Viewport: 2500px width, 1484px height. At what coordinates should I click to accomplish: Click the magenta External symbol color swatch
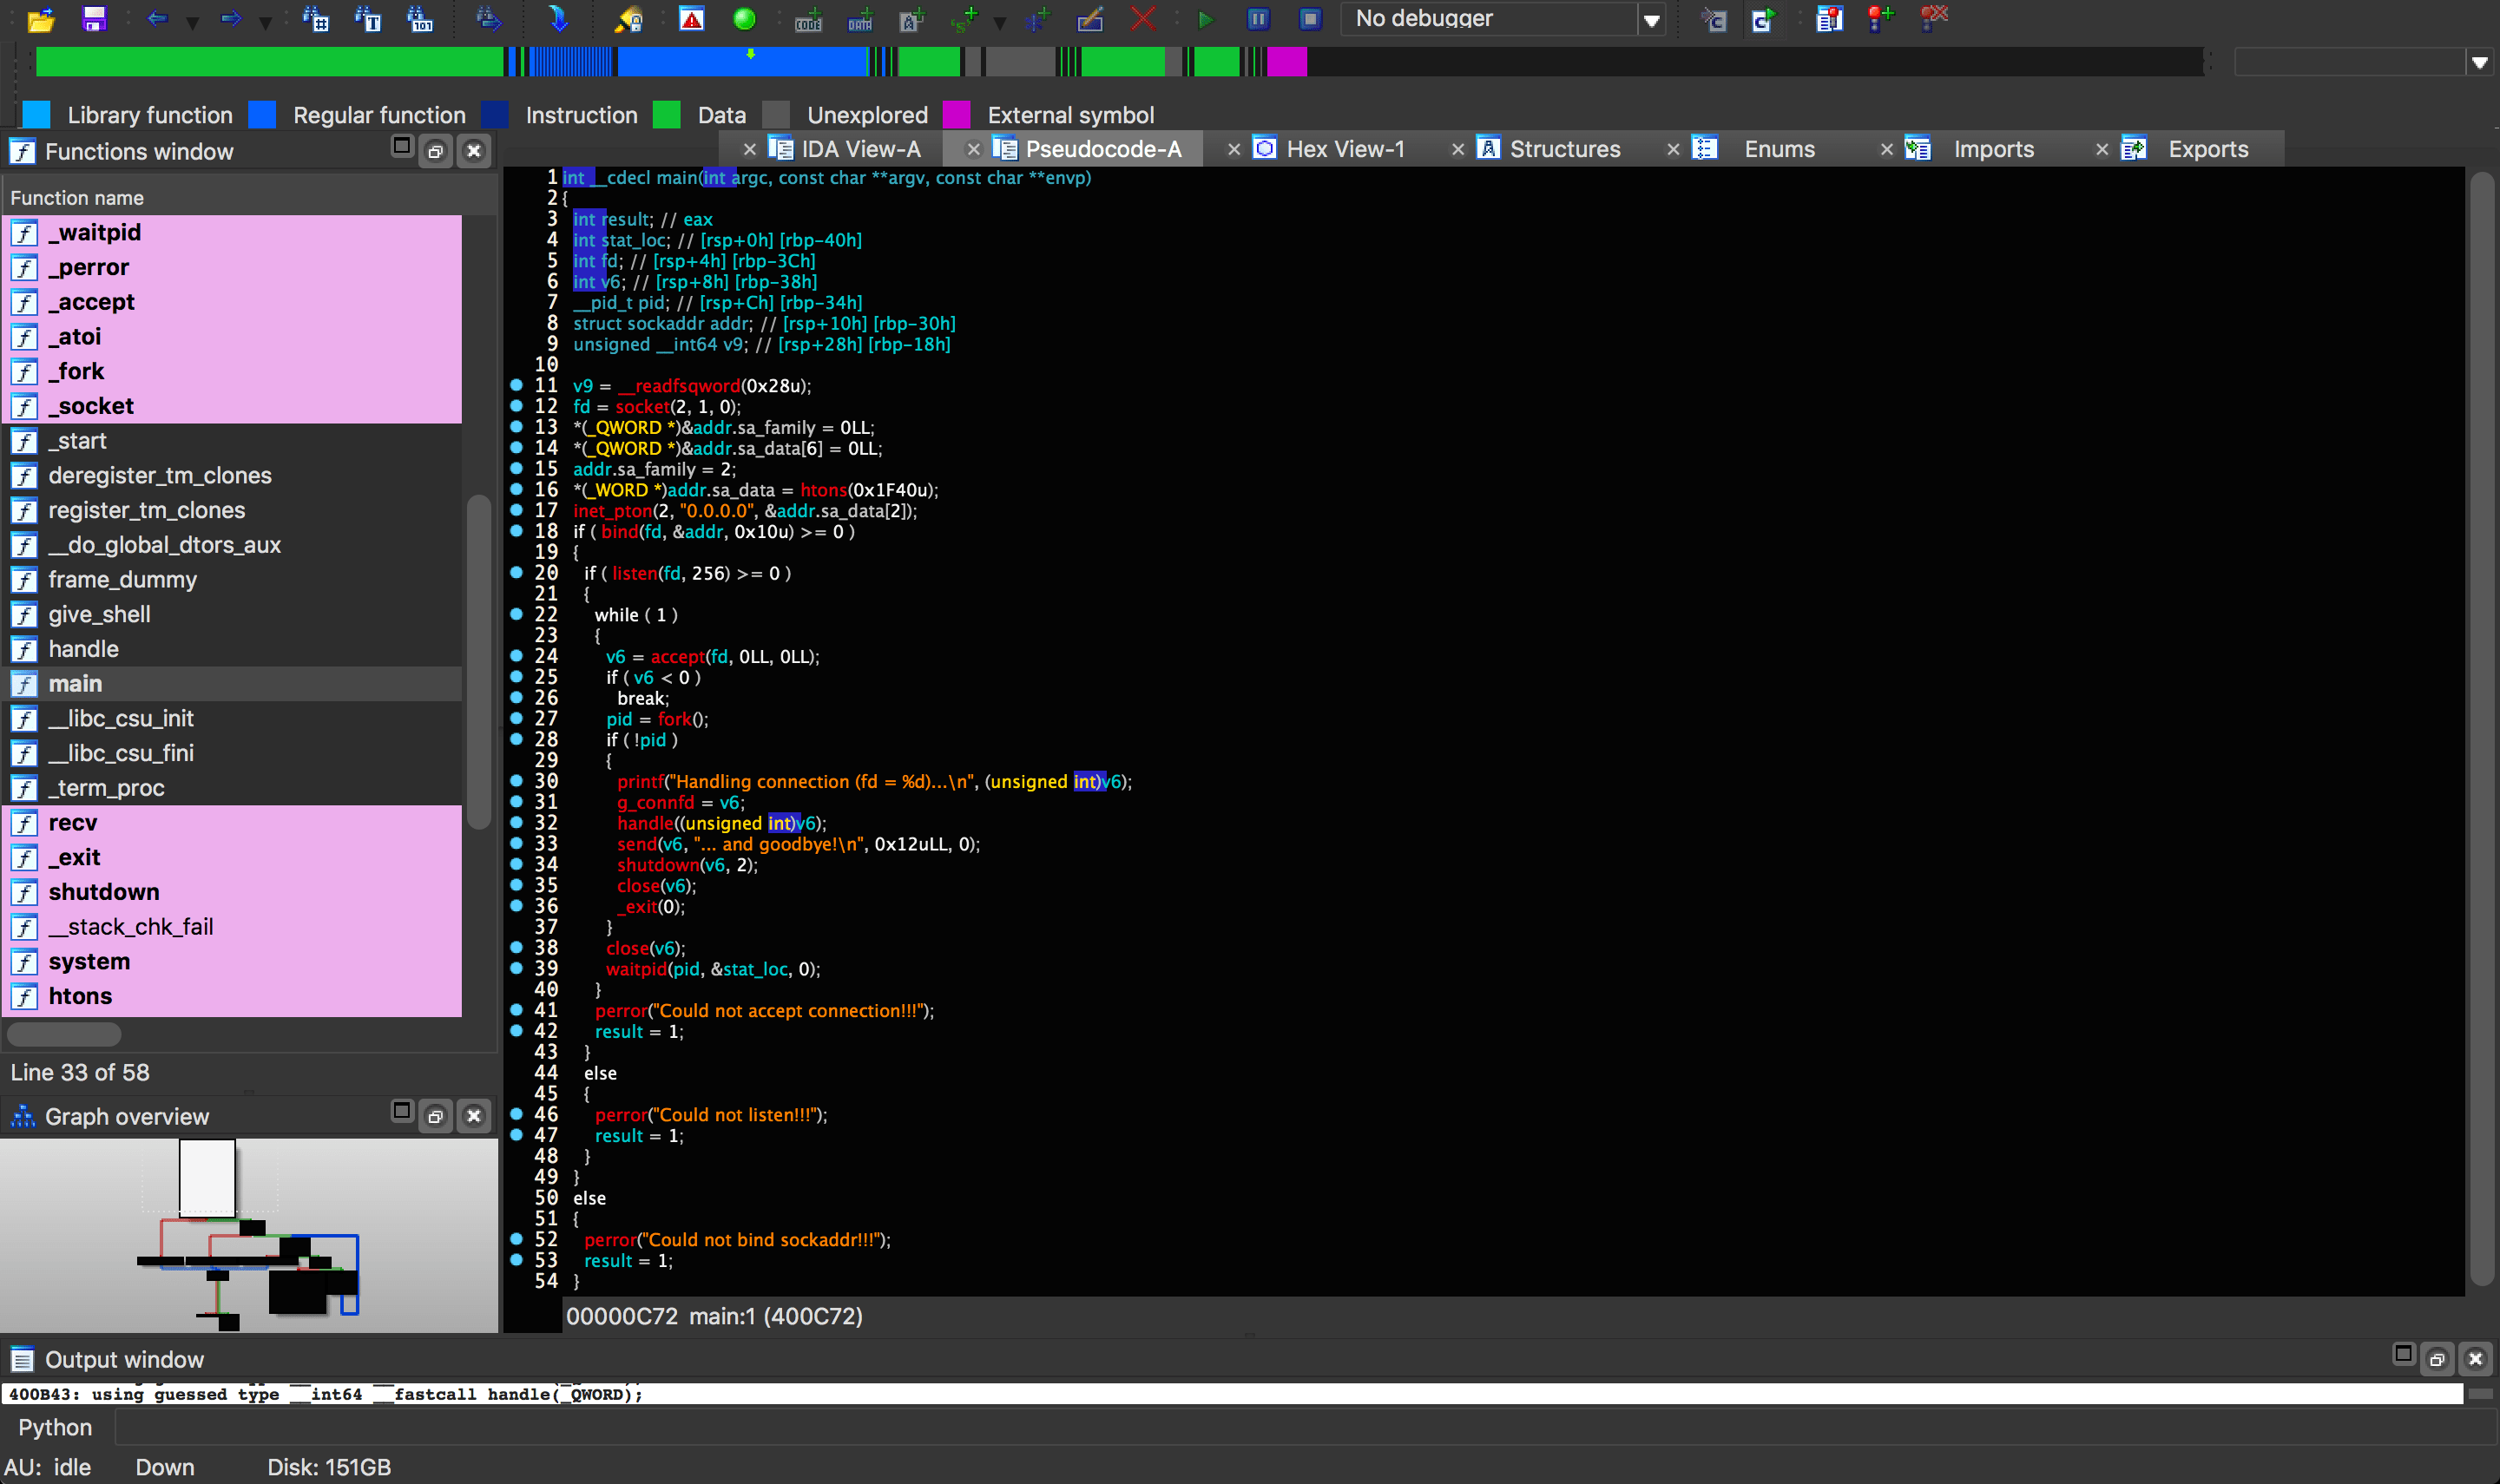click(956, 115)
